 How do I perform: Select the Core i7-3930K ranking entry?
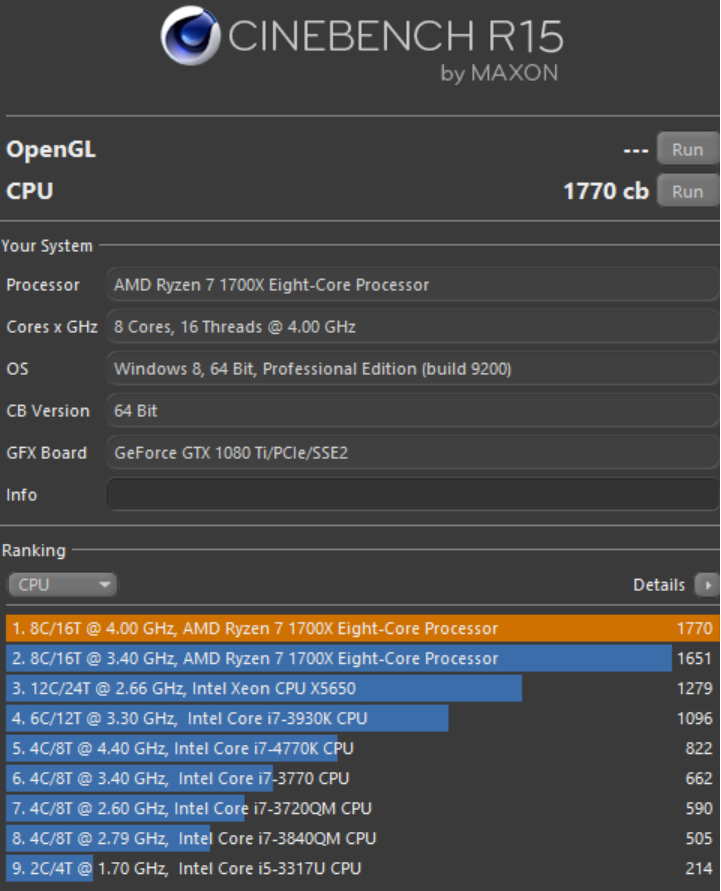tap(362, 718)
